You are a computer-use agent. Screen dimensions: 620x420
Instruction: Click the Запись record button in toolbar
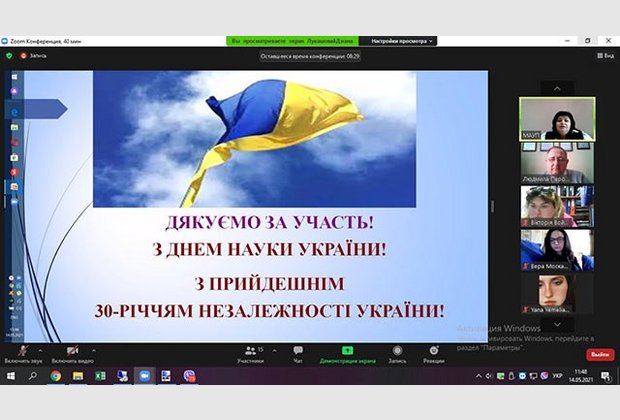pyautogui.click(x=397, y=353)
